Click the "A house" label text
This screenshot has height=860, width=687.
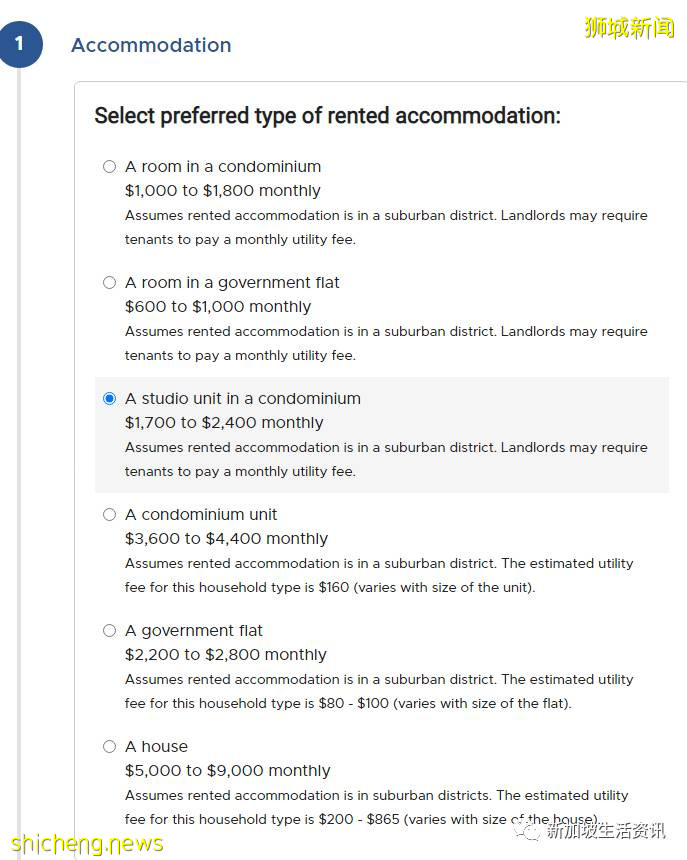156,747
